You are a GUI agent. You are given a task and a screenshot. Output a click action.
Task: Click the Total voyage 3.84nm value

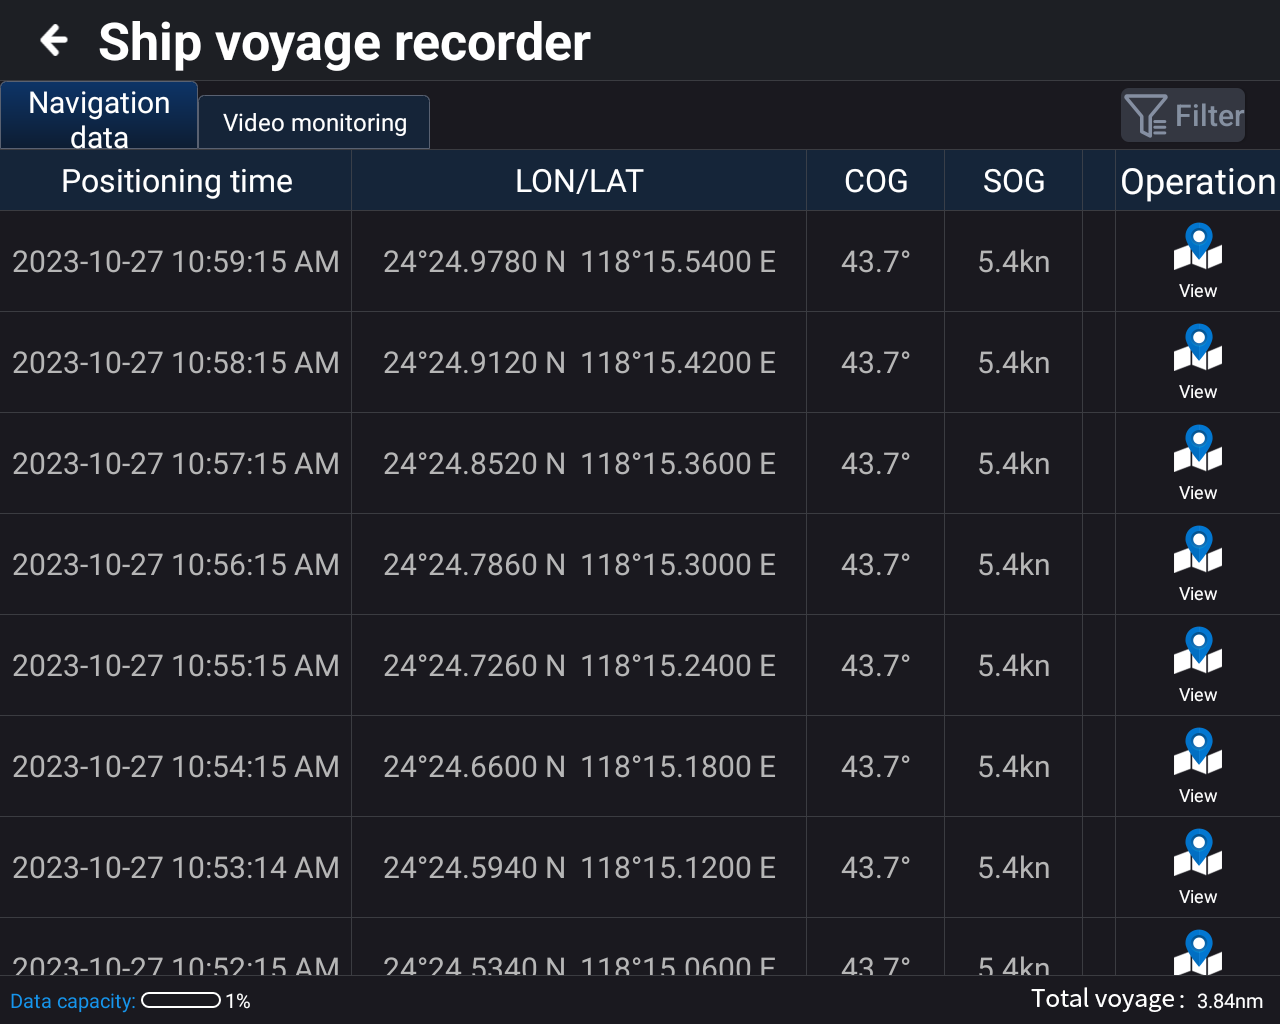pos(1229,1001)
